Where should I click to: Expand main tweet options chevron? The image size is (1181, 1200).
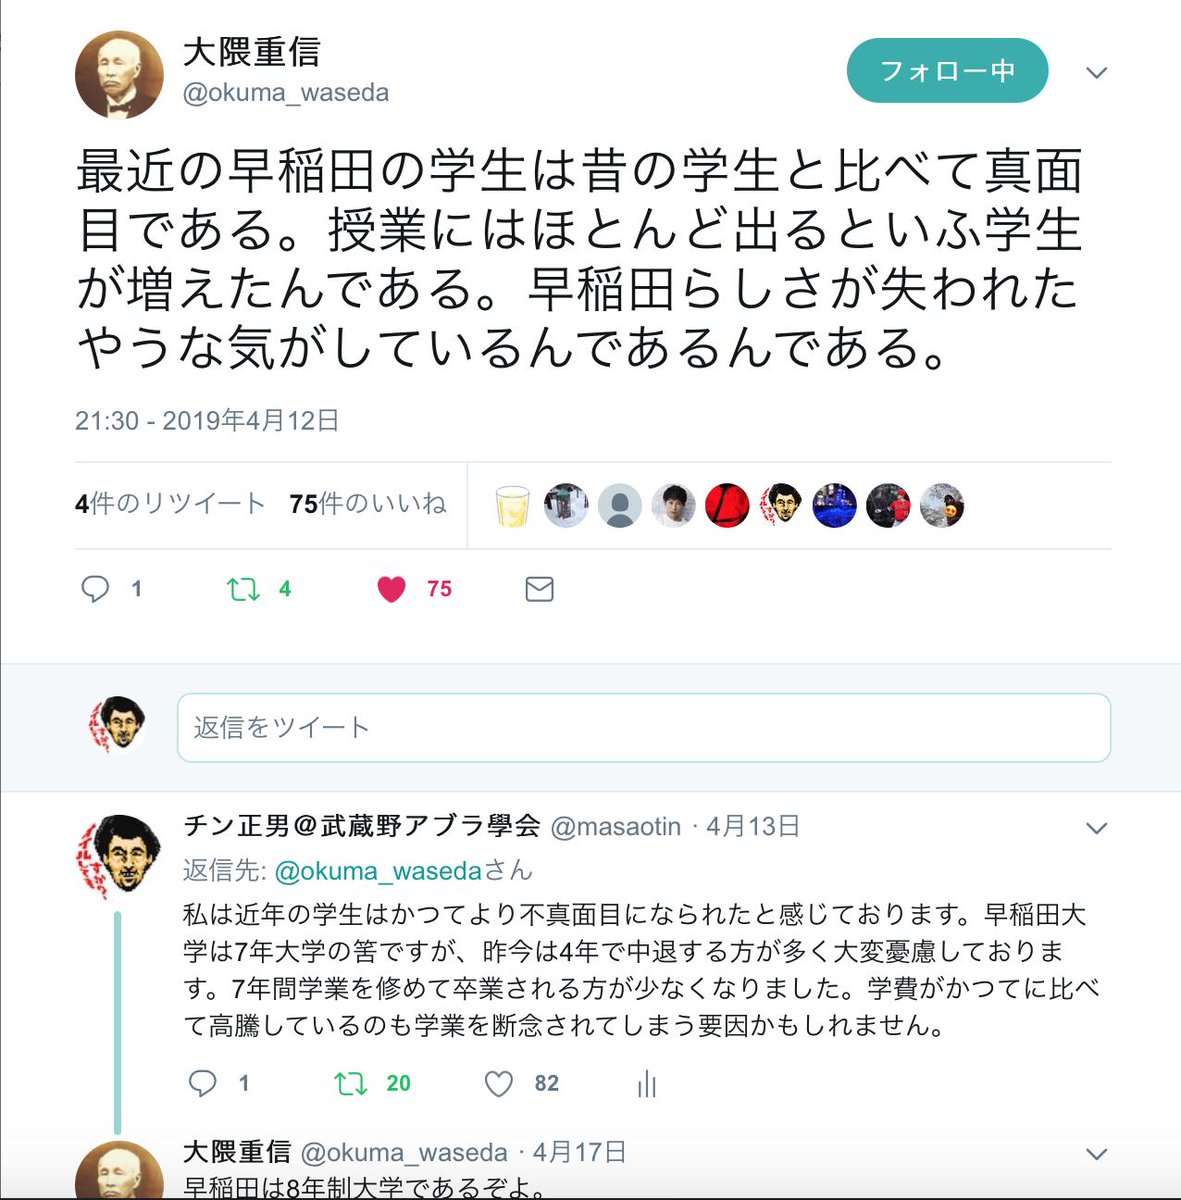1097,73
